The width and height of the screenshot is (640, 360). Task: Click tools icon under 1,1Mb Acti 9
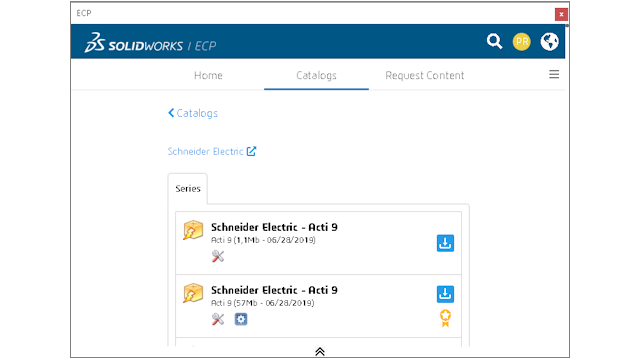[x=218, y=256]
